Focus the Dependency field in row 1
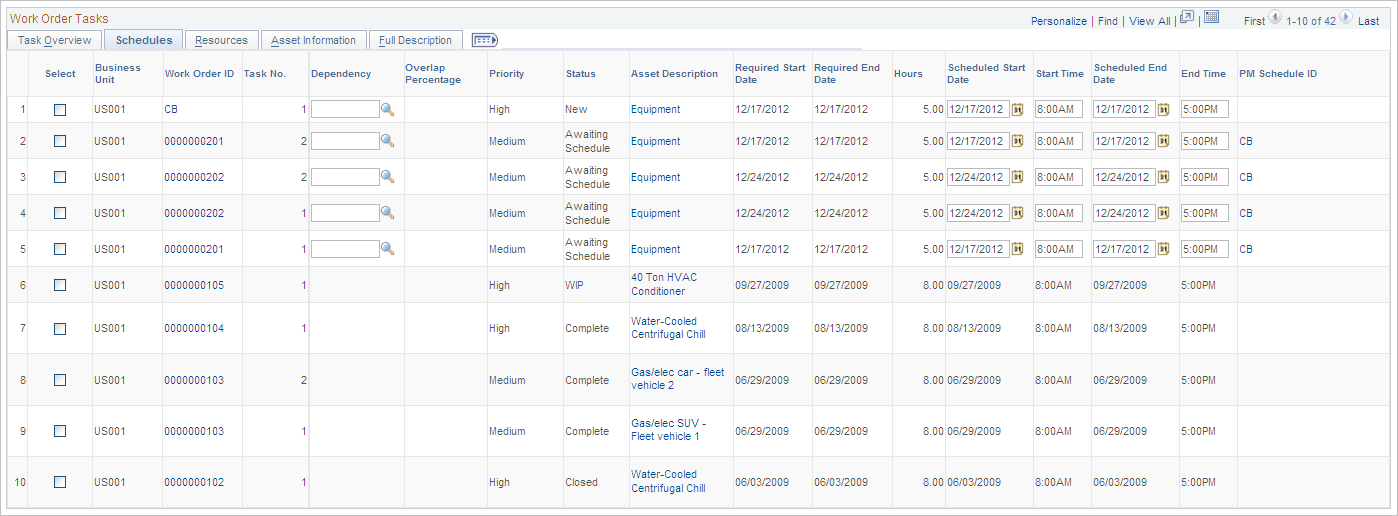The height and width of the screenshot is (516, 1398). (345, 110)
